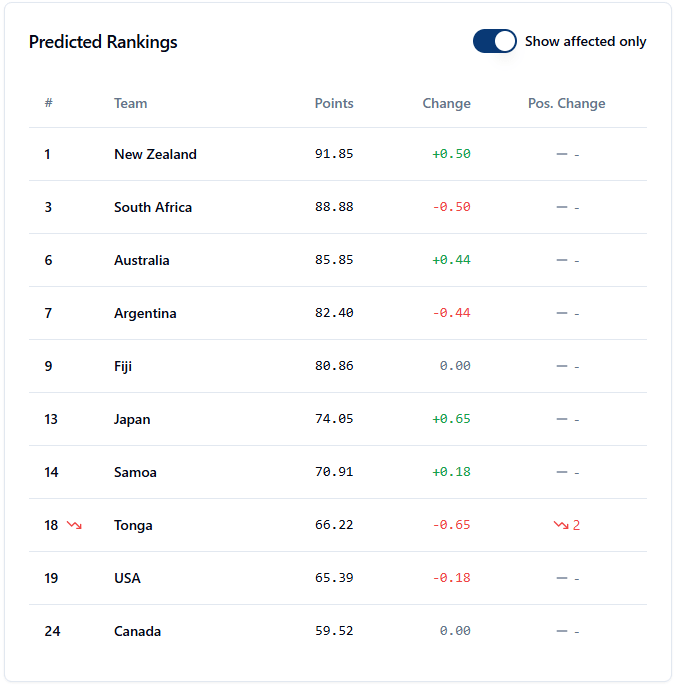This screenshot has height=686, width=676.
Task: Click the Change column header
Action: pyautogui.click(x=446, y=103)
